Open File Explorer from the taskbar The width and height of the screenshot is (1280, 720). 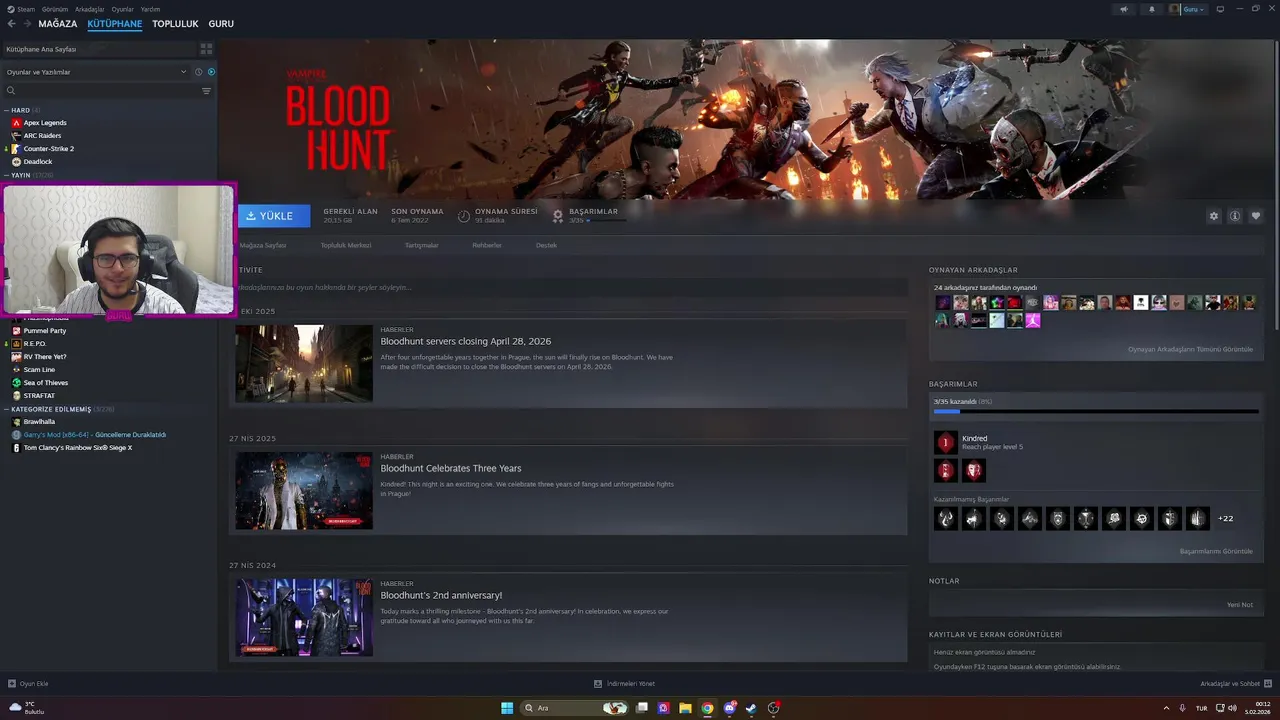pos(685,708)
